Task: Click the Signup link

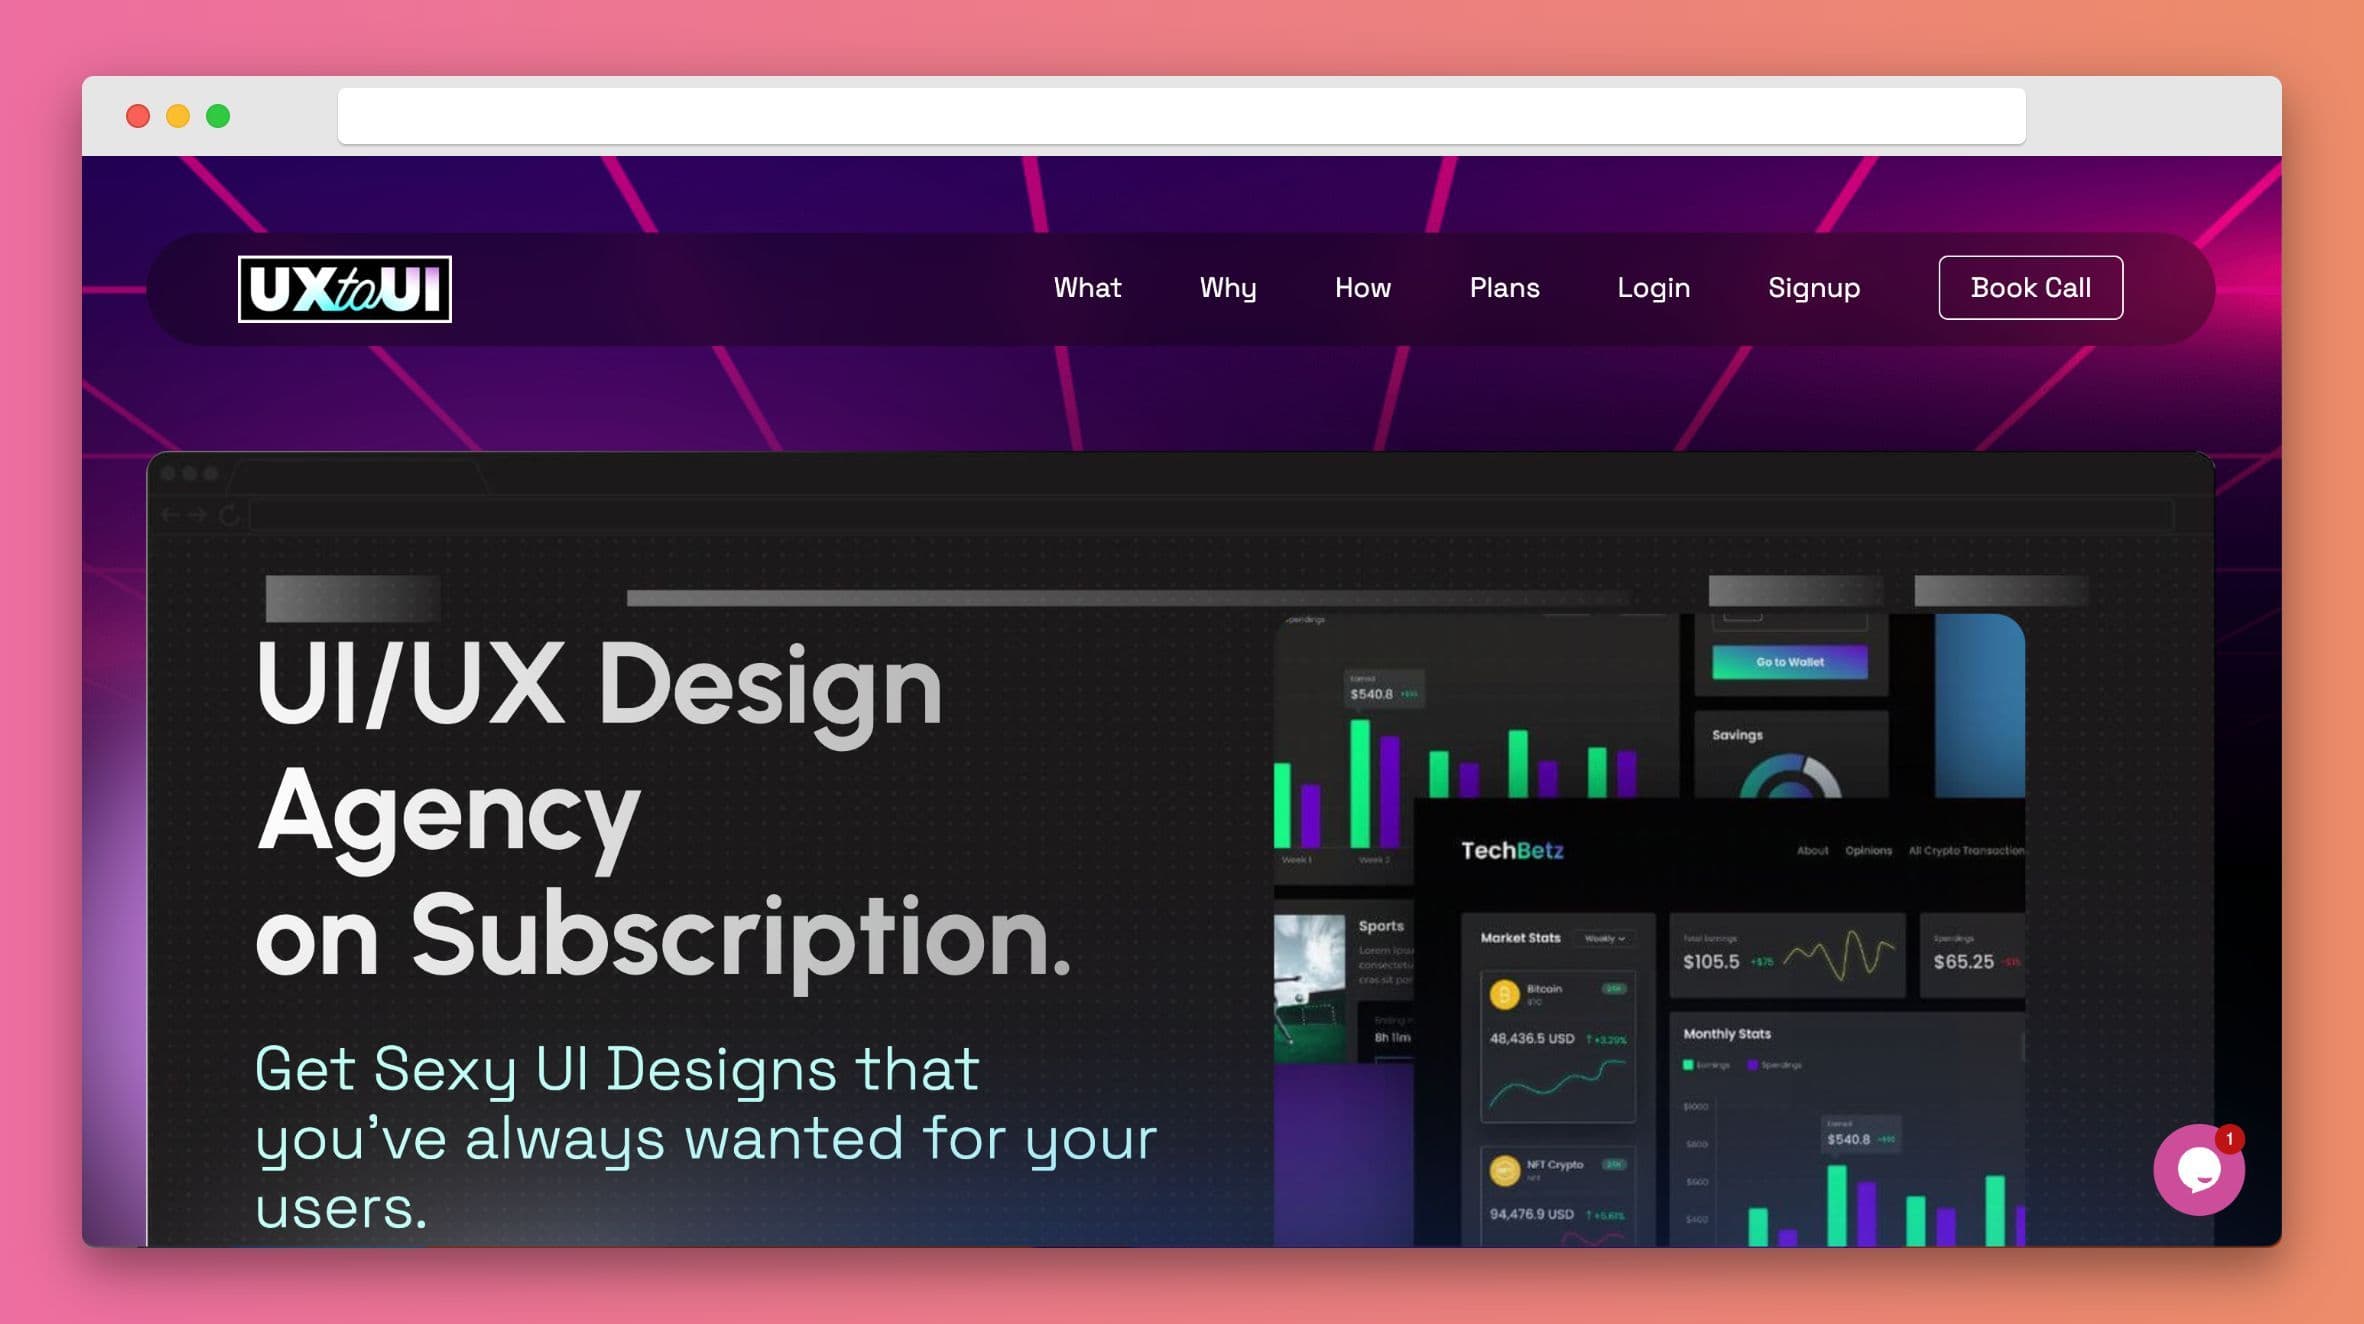Action: click(1814, 288)
